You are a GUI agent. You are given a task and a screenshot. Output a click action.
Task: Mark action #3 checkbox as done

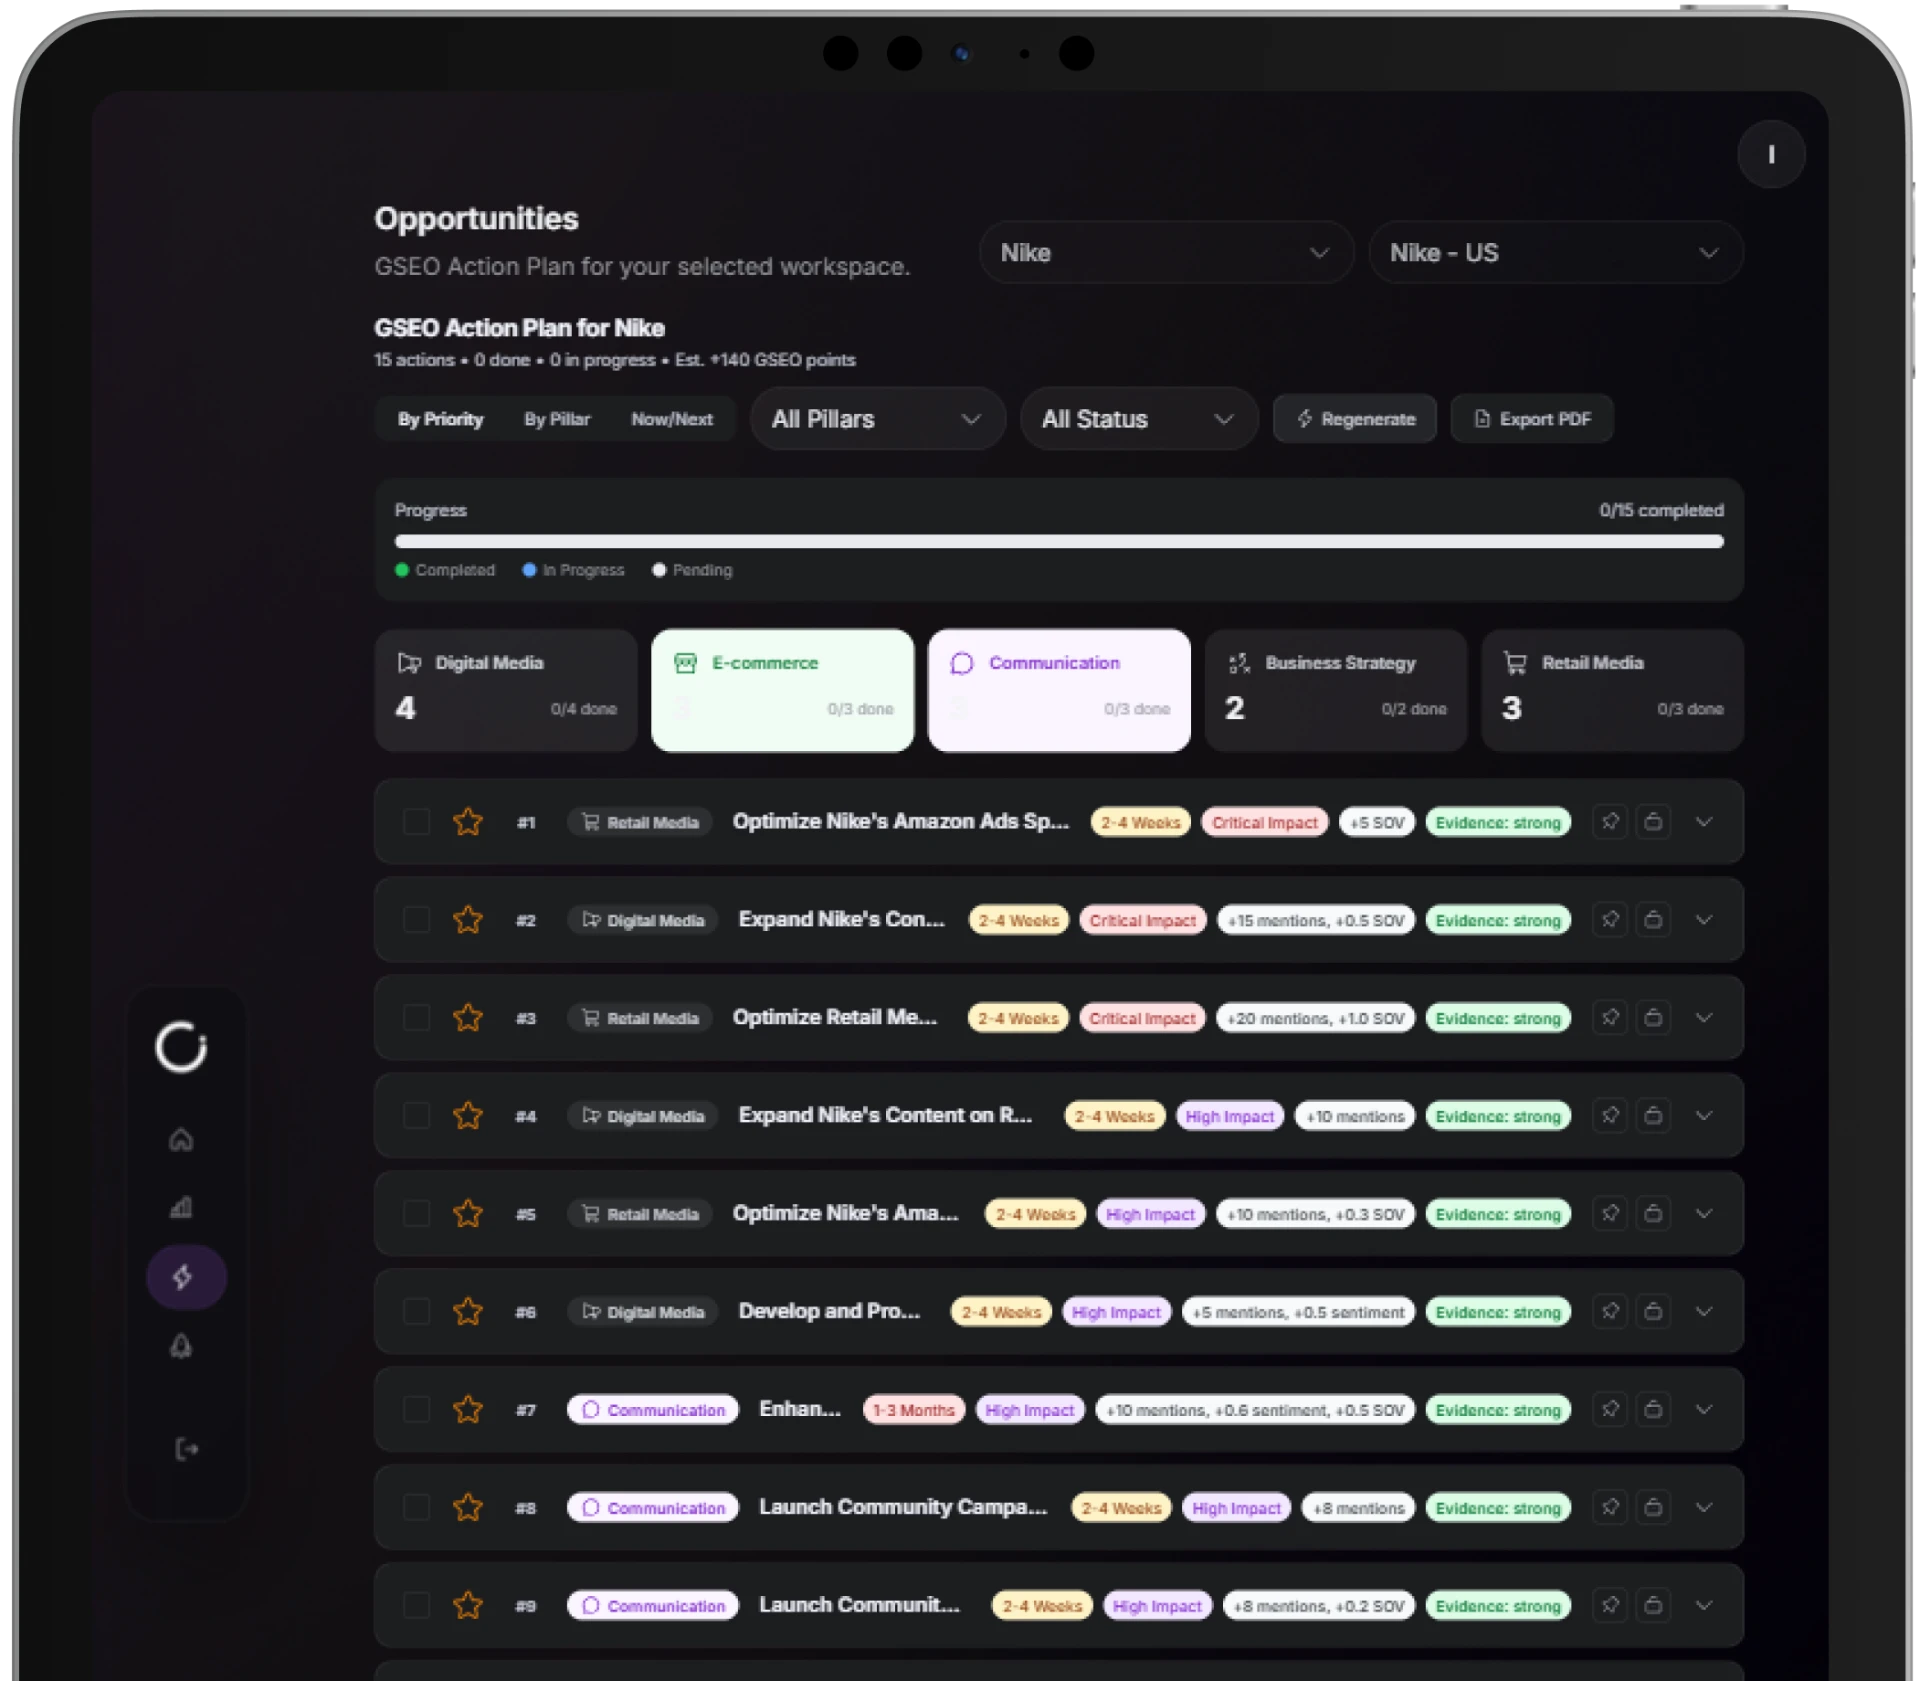(x=416, y=1018)
